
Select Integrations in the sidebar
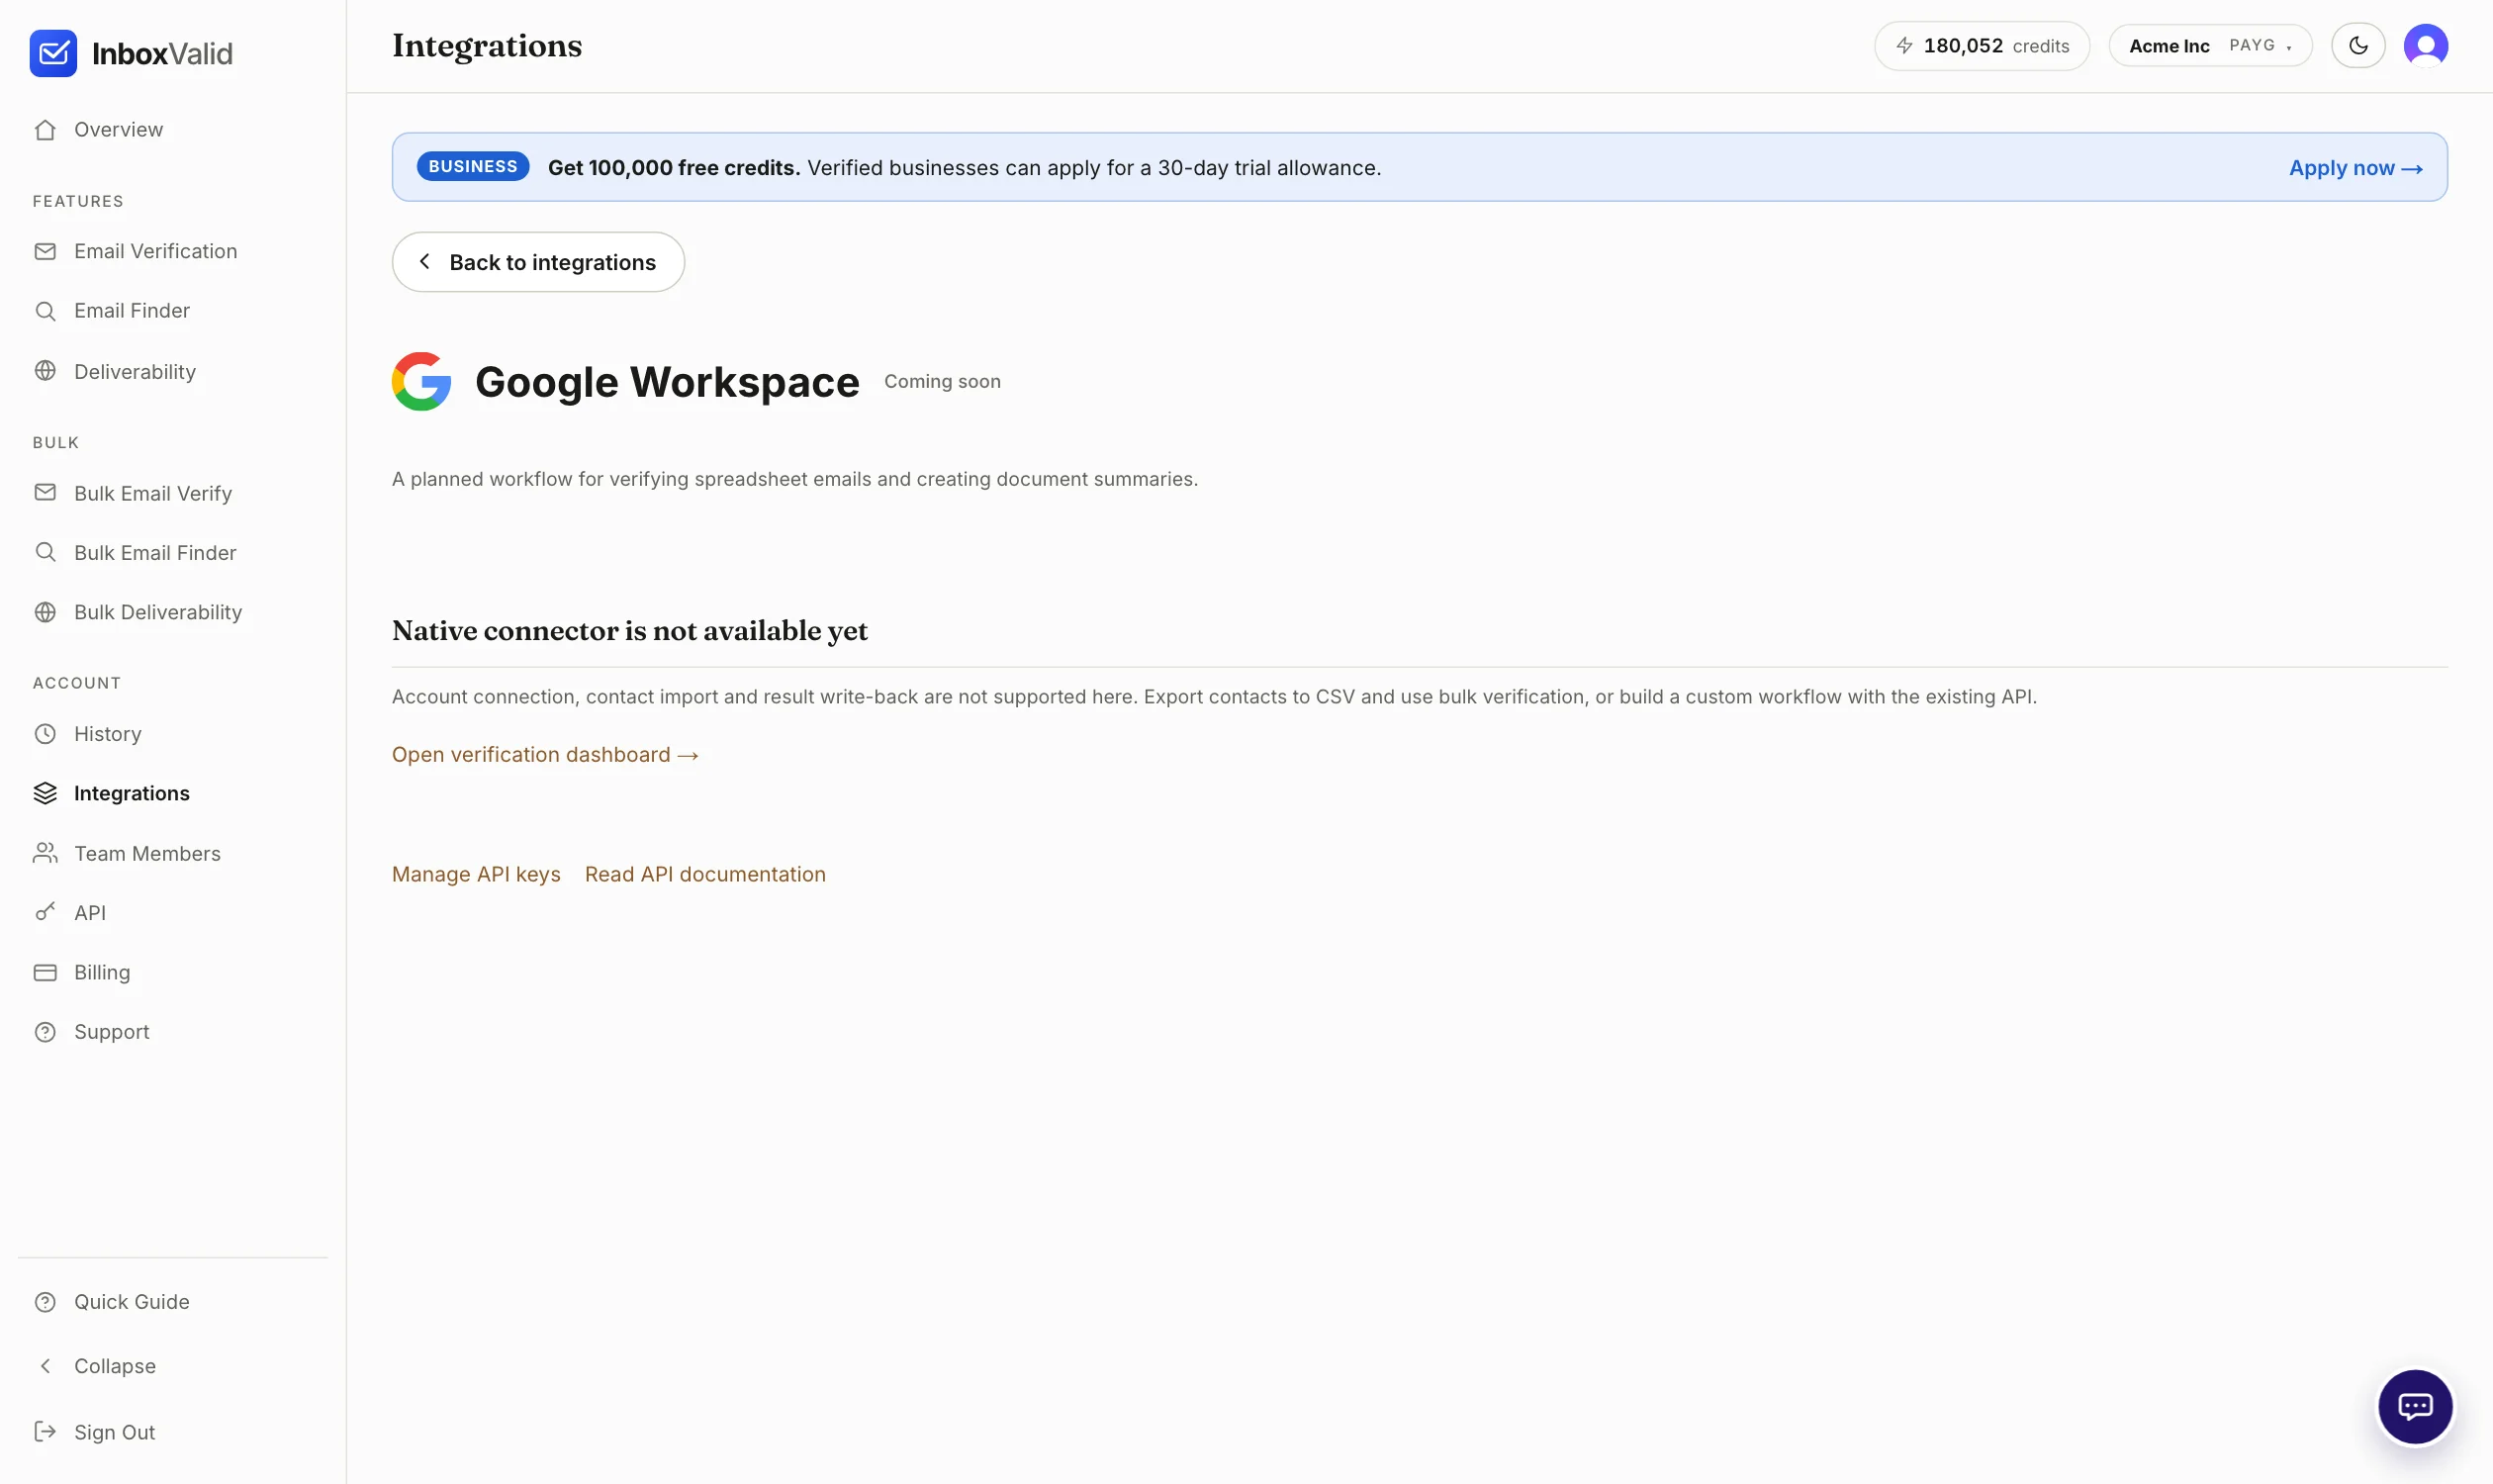[x=131, y=793]
